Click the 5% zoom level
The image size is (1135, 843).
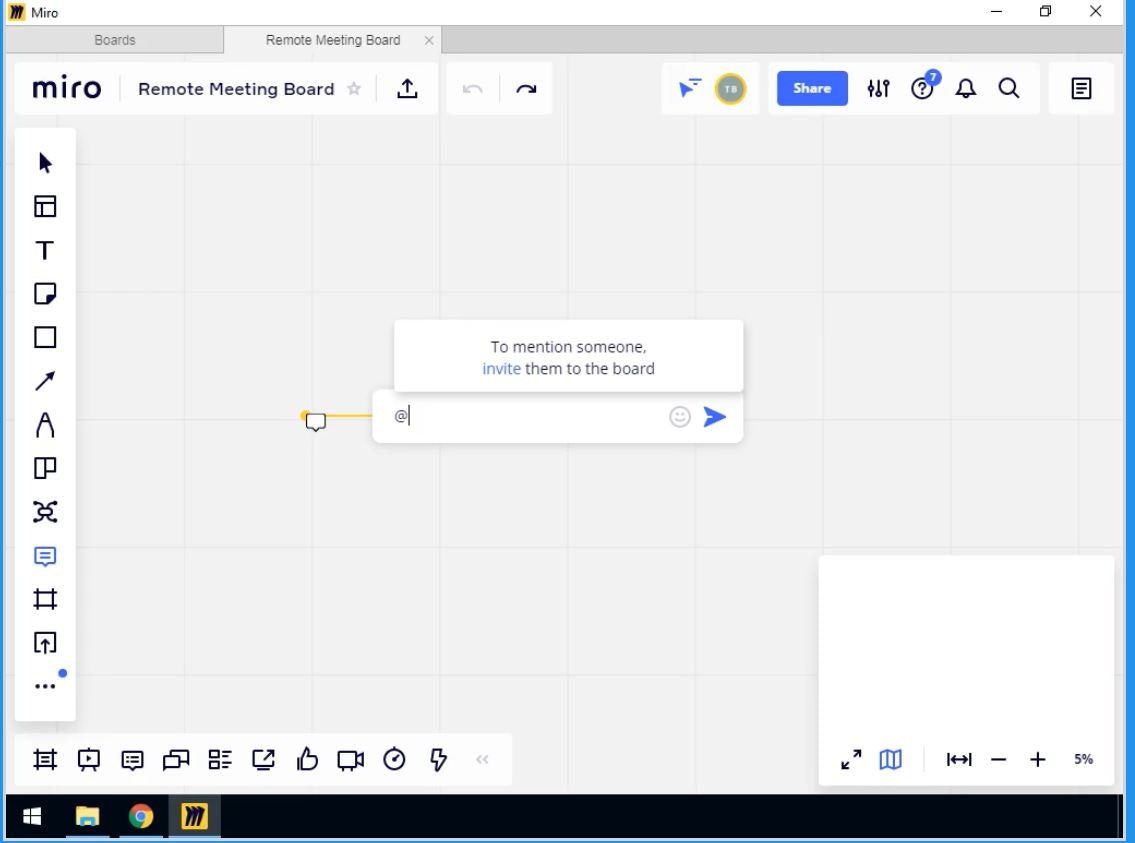tap(1084, 759)
